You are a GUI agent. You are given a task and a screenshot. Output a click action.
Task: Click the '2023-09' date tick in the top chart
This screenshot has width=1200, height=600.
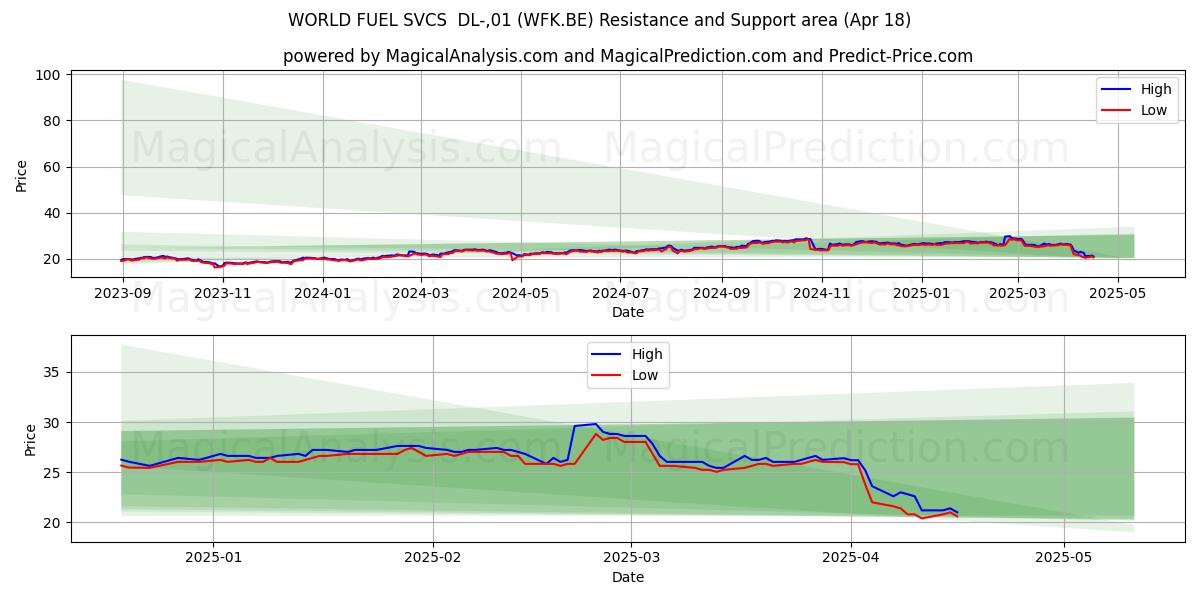coord(123,293)
